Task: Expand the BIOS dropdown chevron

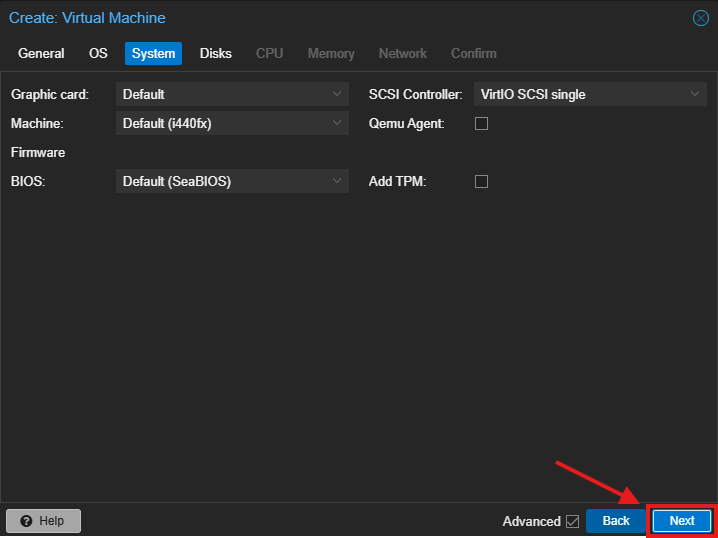Action: pos(337,181)
